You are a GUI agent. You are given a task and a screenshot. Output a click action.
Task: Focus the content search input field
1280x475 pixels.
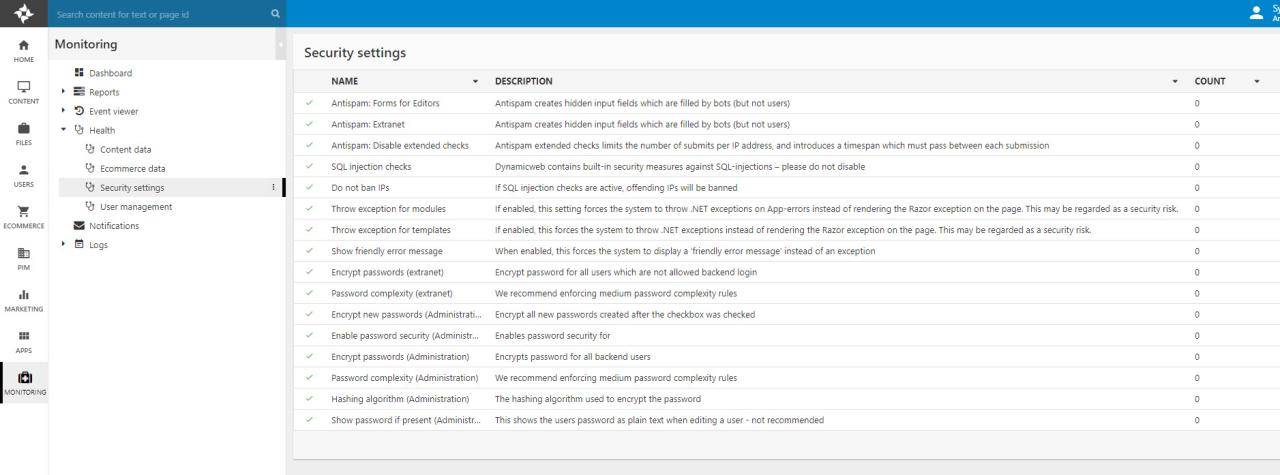(x=160, y=14)
